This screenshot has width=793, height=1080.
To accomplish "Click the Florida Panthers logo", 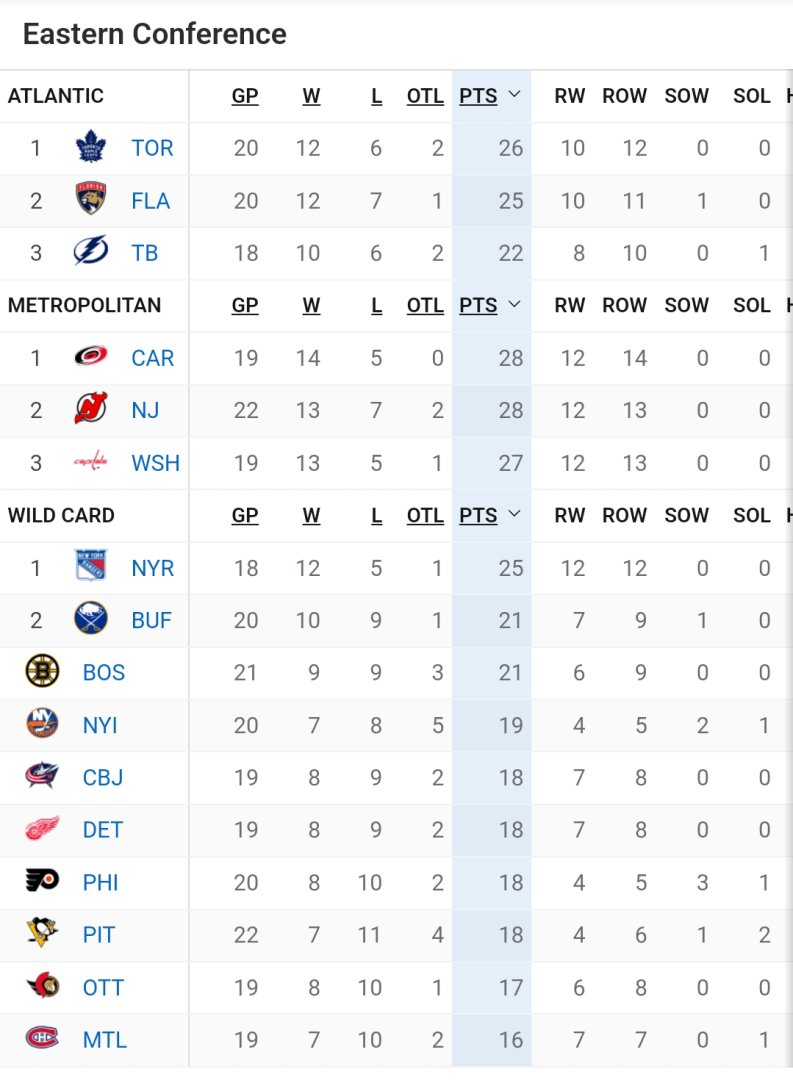I will tap(91, 200).
